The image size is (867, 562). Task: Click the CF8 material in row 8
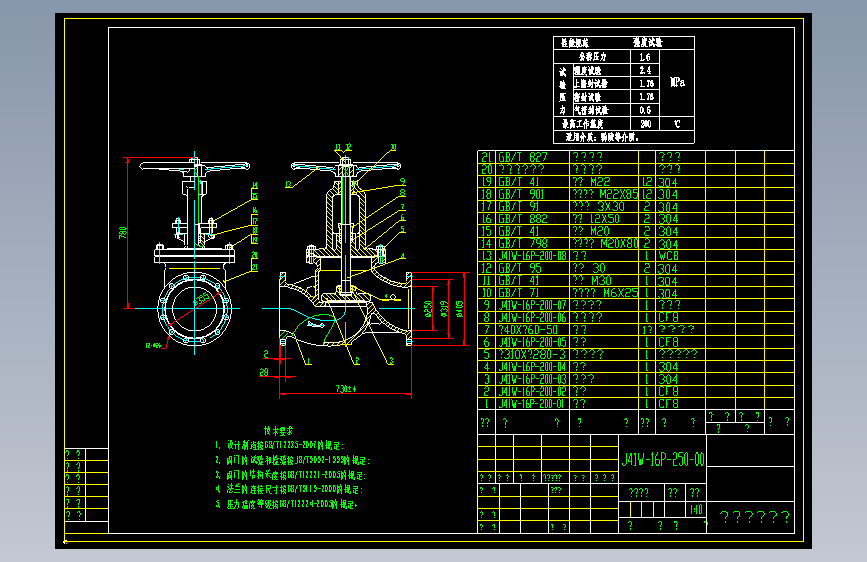[x=668, y=317]
